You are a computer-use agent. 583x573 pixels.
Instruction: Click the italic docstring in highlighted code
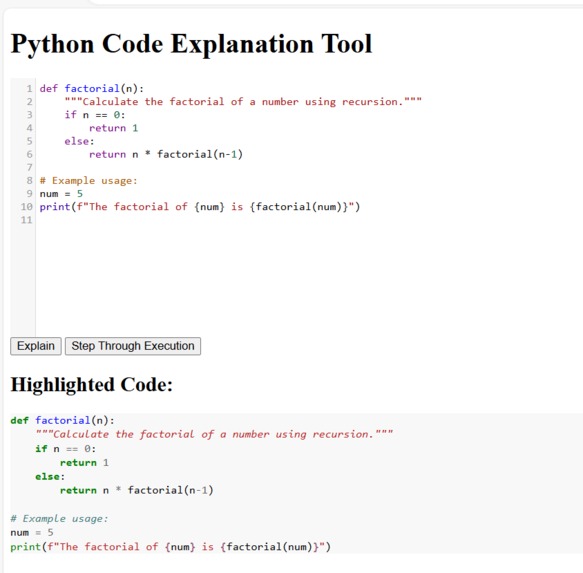[214, 434]
